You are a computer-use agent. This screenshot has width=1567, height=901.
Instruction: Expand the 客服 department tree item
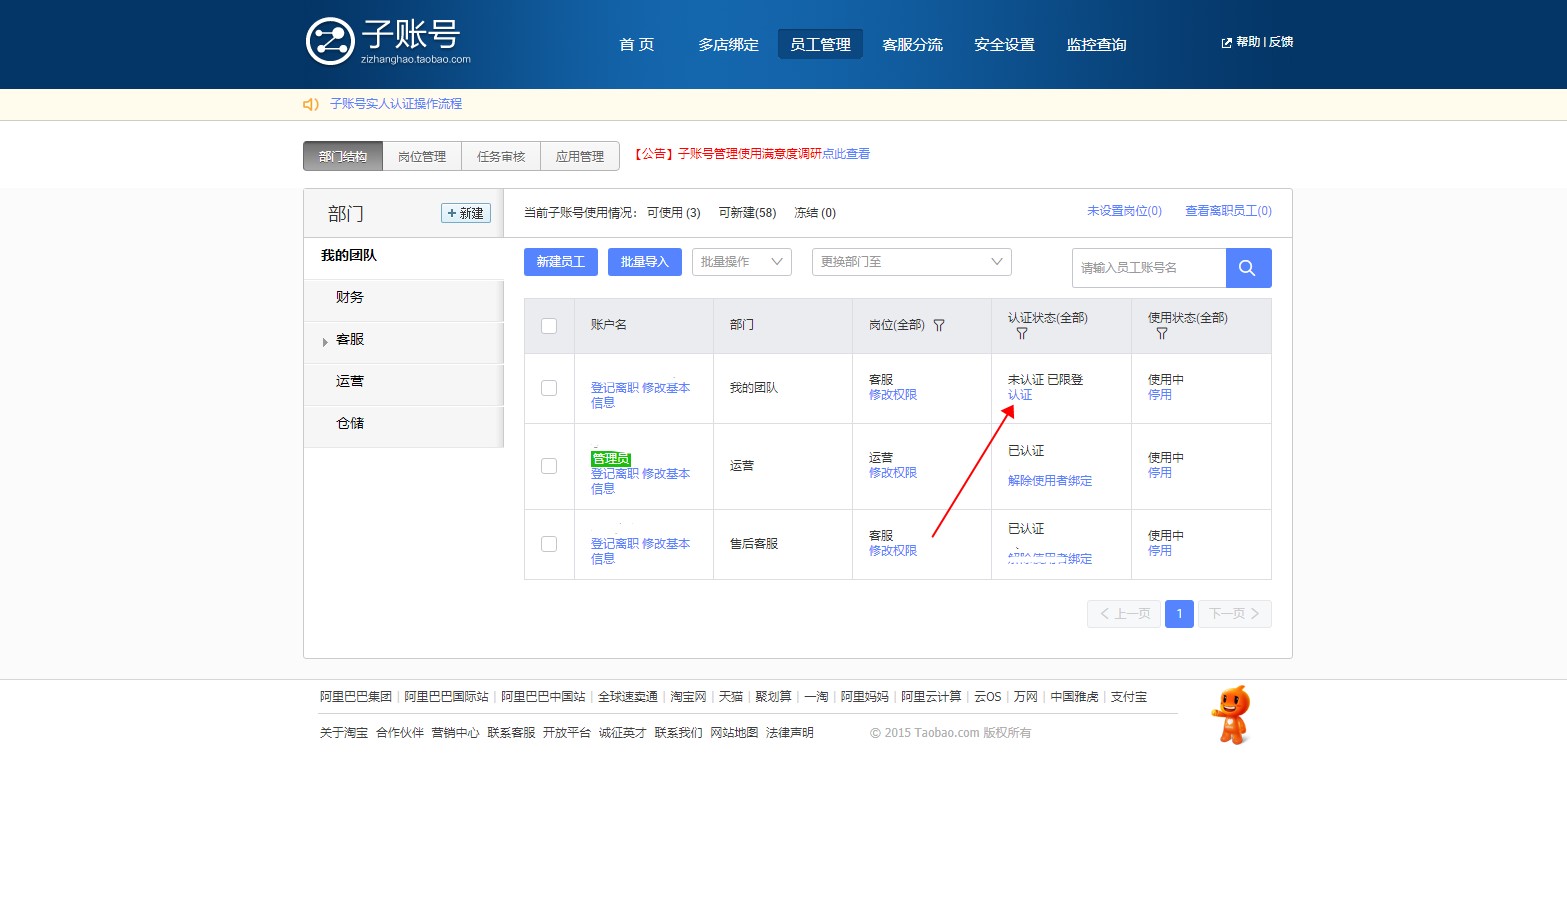325,341
